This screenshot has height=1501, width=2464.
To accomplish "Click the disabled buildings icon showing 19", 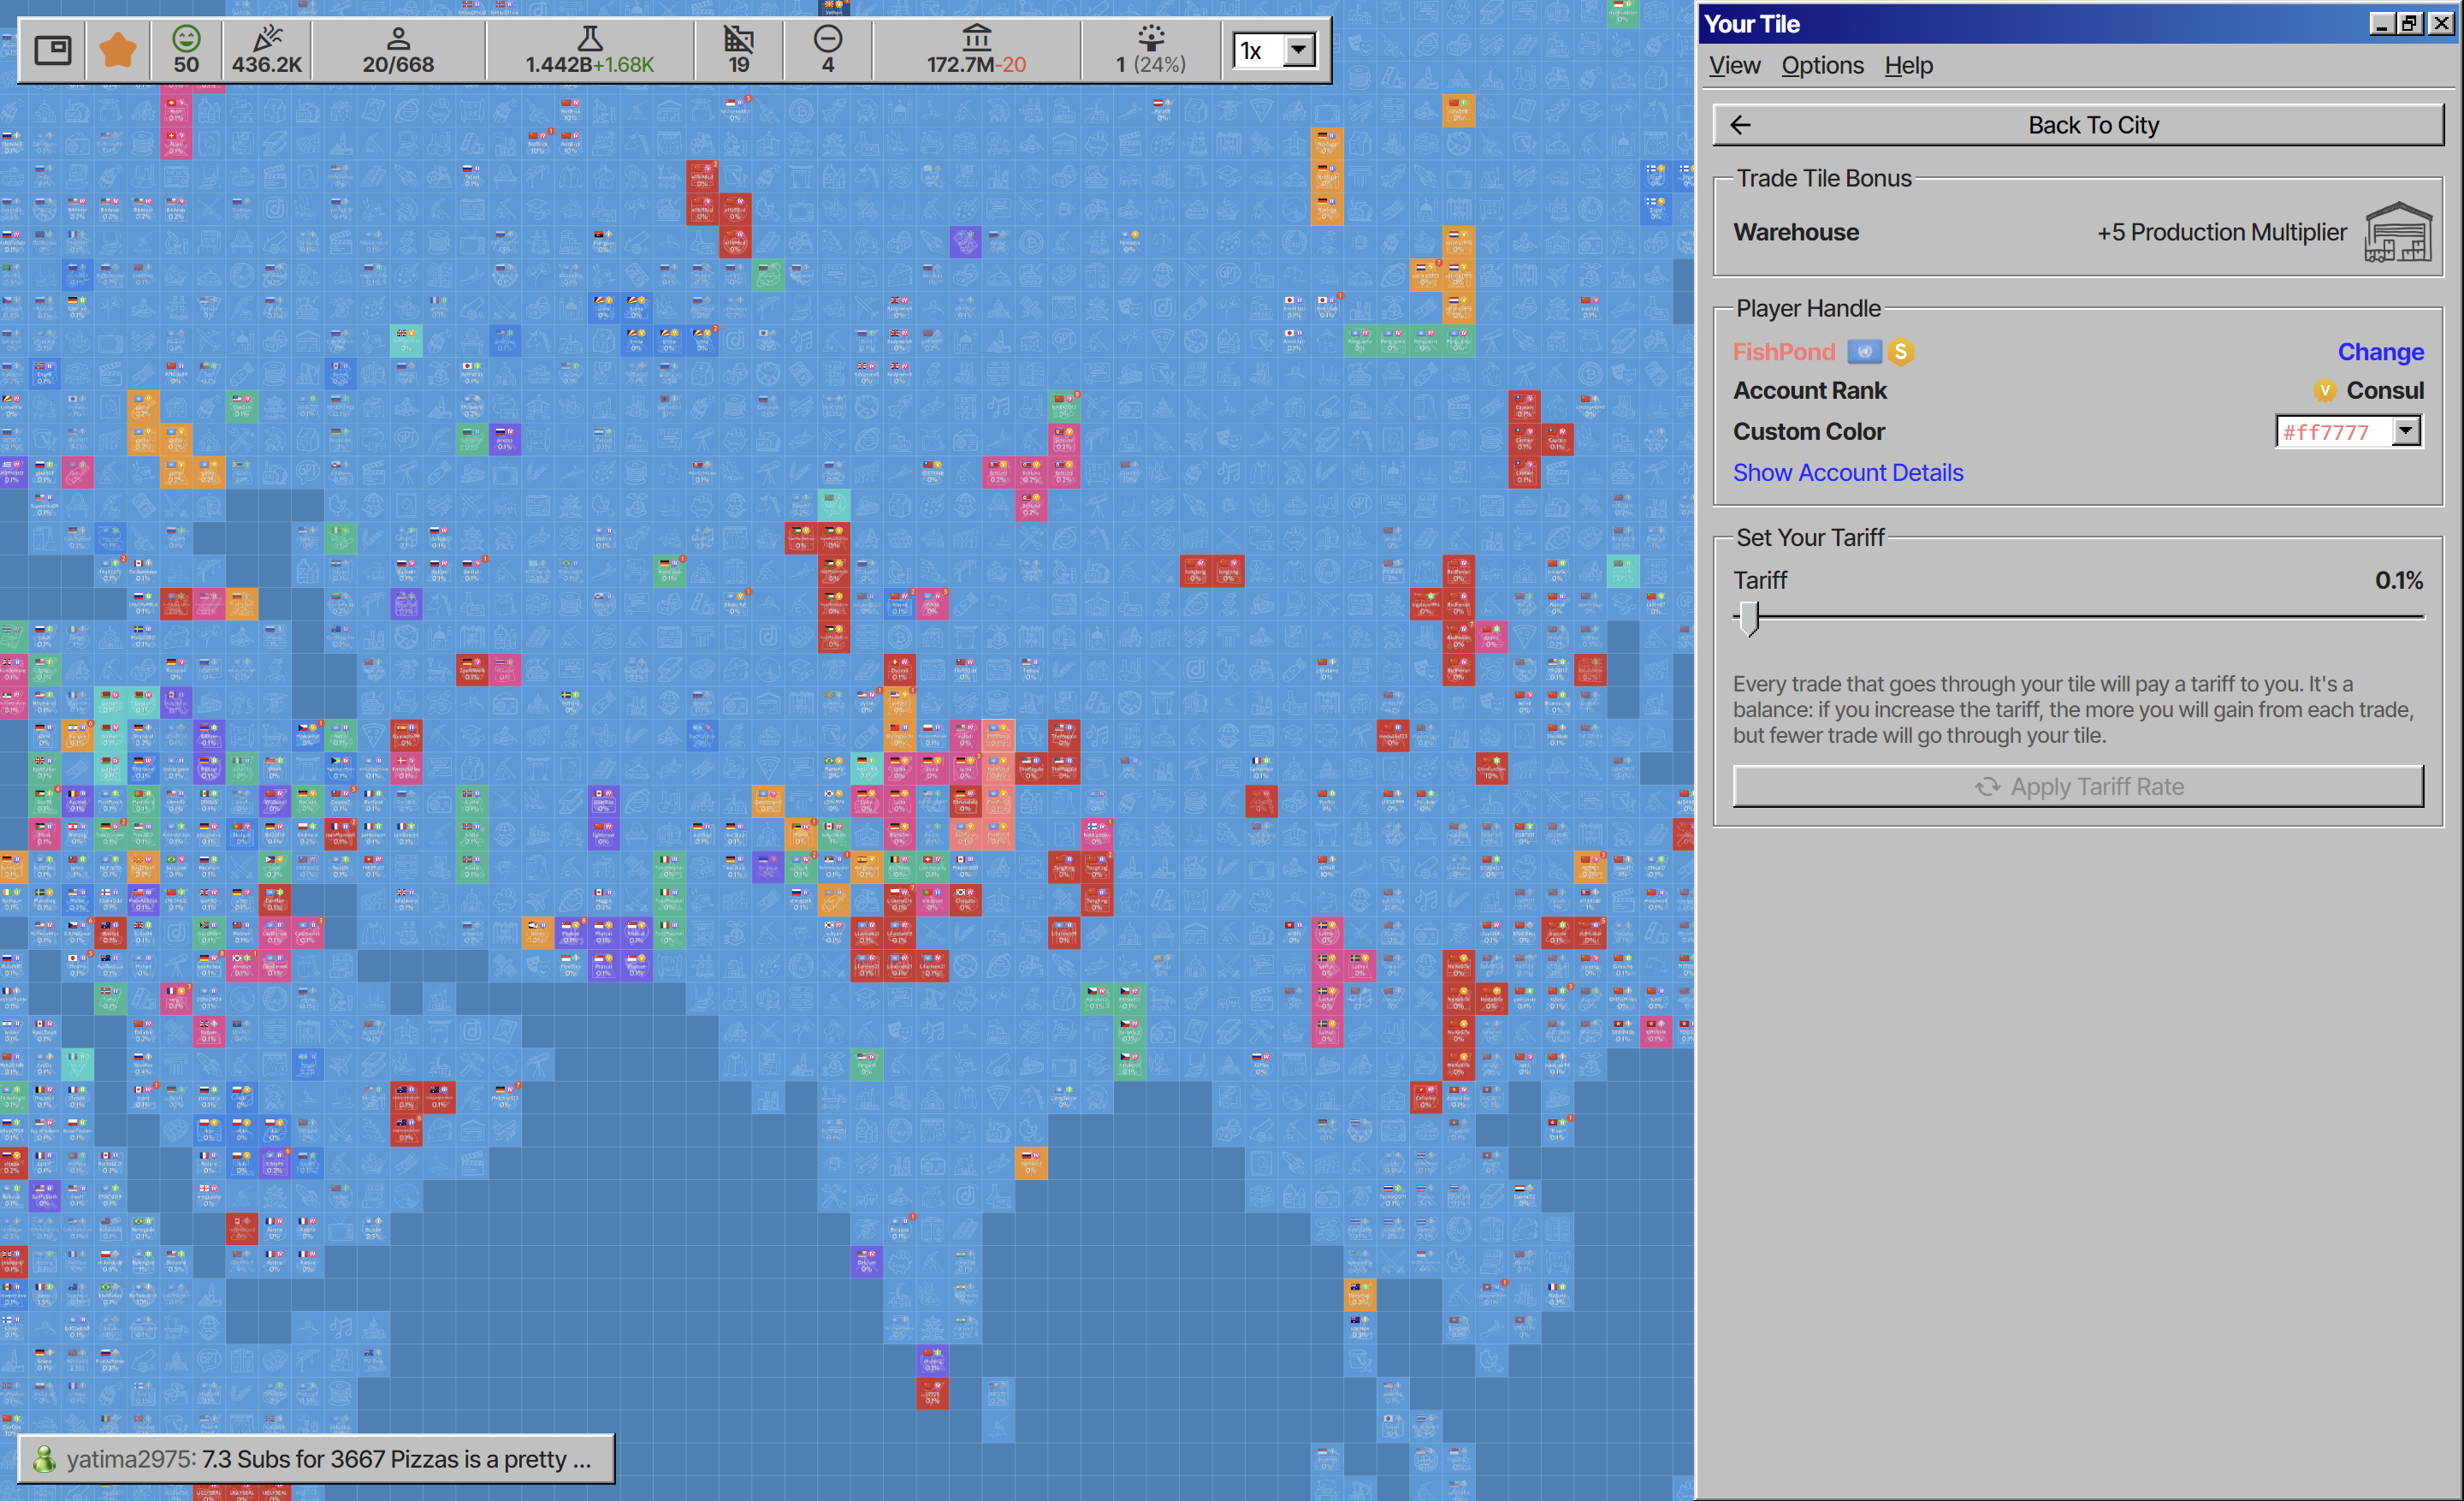I will (739, 39).
